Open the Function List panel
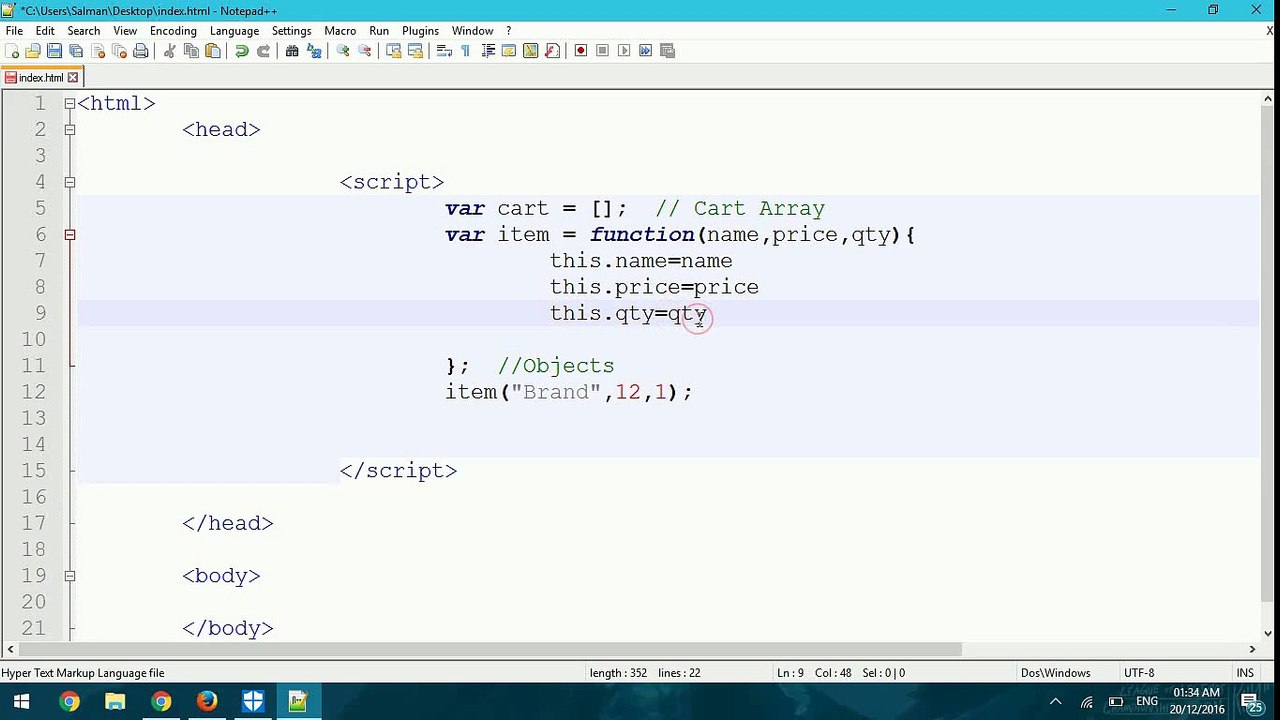1280x720 pixels. click(x=552, y=51)
